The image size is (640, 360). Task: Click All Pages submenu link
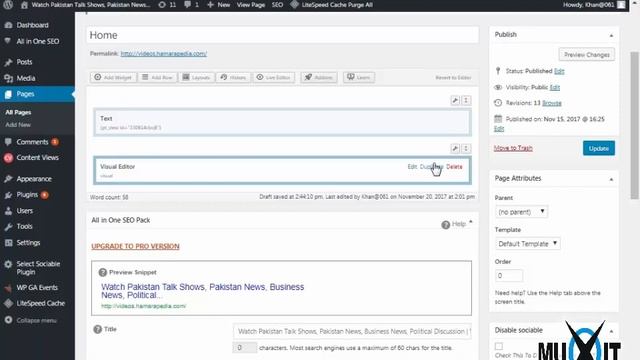pos(18,112)
